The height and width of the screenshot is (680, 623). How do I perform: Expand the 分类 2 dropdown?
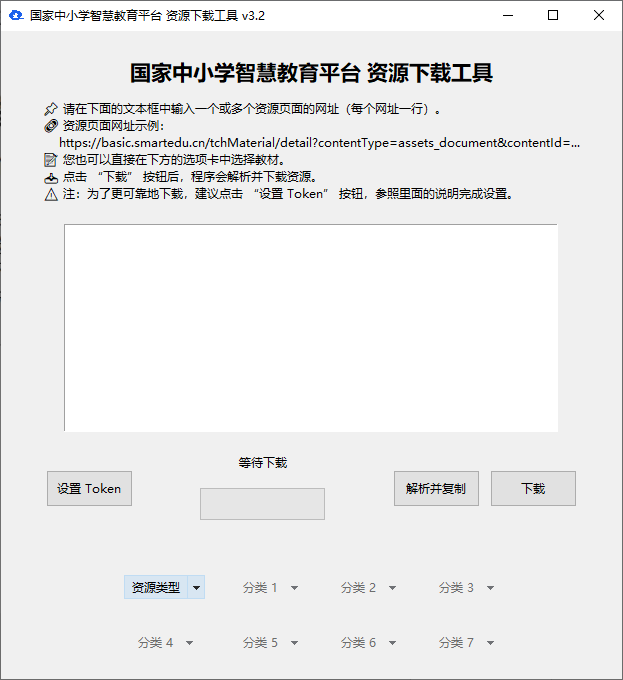pyautogui.click(x=368, y=588)
